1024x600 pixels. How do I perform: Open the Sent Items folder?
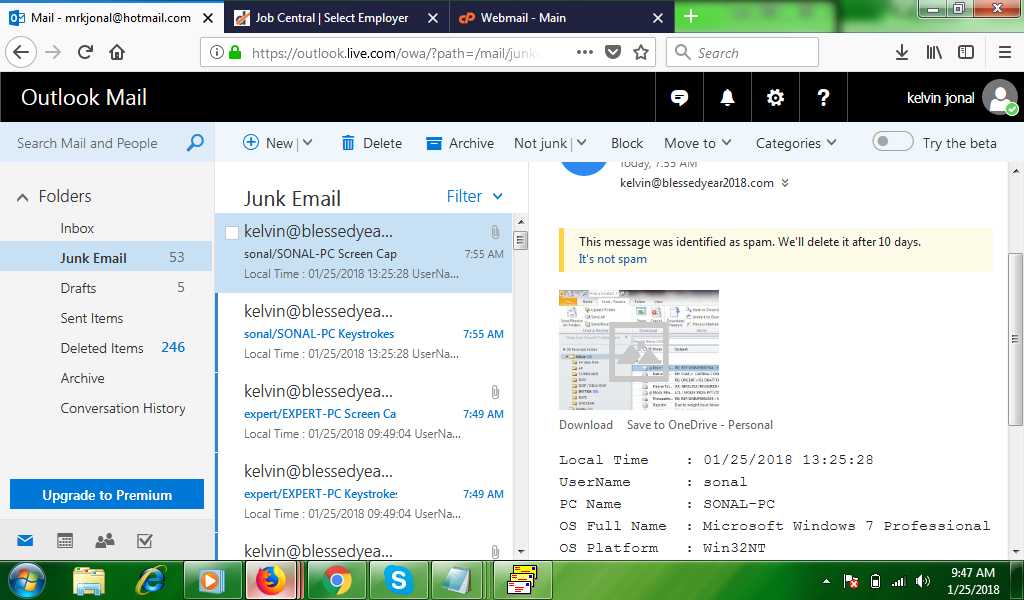(x=91, y=318)
